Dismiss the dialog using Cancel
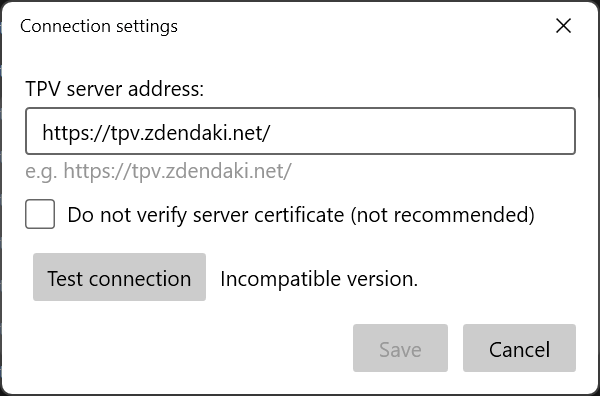Image resolution: width=600 pixels, height=396 pixels. click(x=519, y=348)
